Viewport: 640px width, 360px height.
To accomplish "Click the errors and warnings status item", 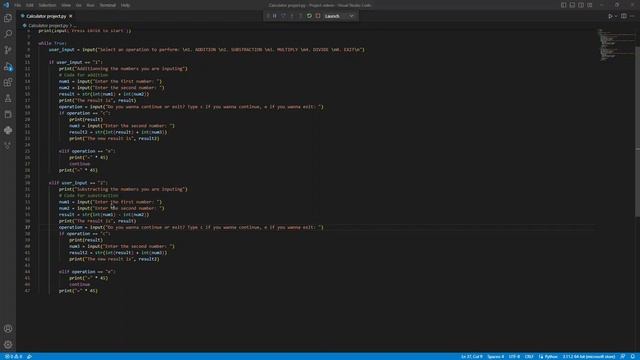I will 13,356.
